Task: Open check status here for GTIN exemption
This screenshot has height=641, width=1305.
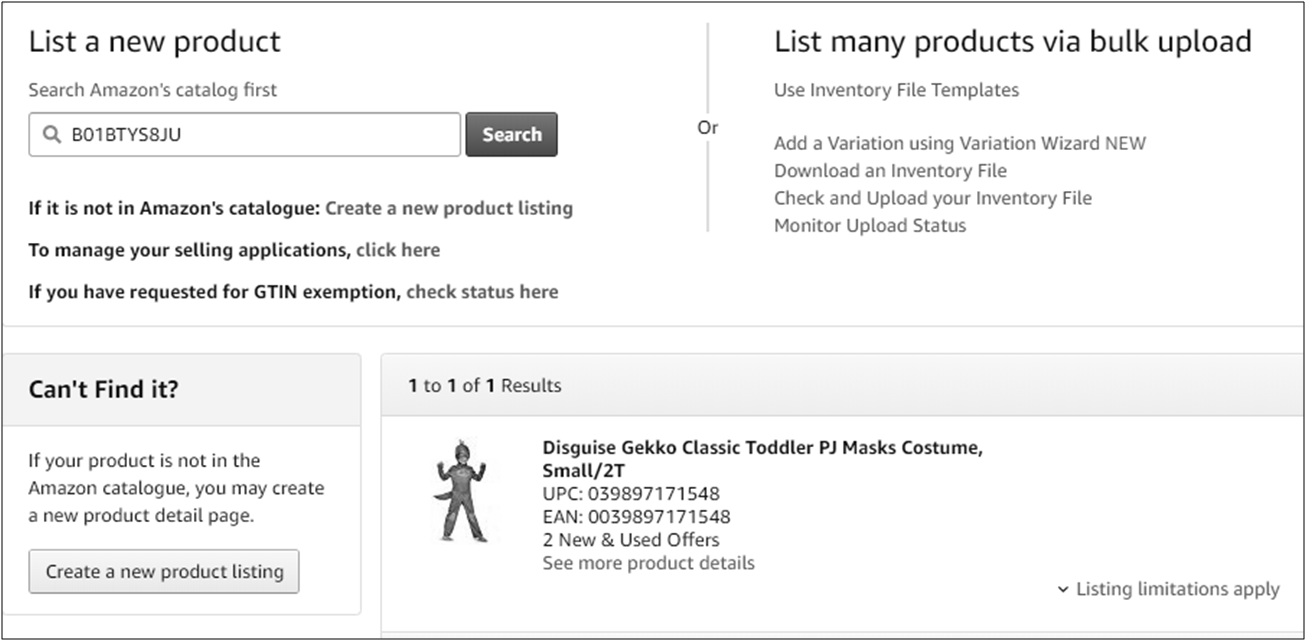Action: point(482,292)
